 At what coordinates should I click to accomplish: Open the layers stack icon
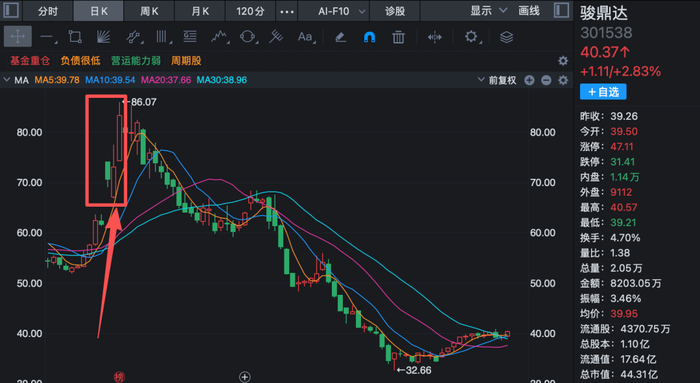506,37
